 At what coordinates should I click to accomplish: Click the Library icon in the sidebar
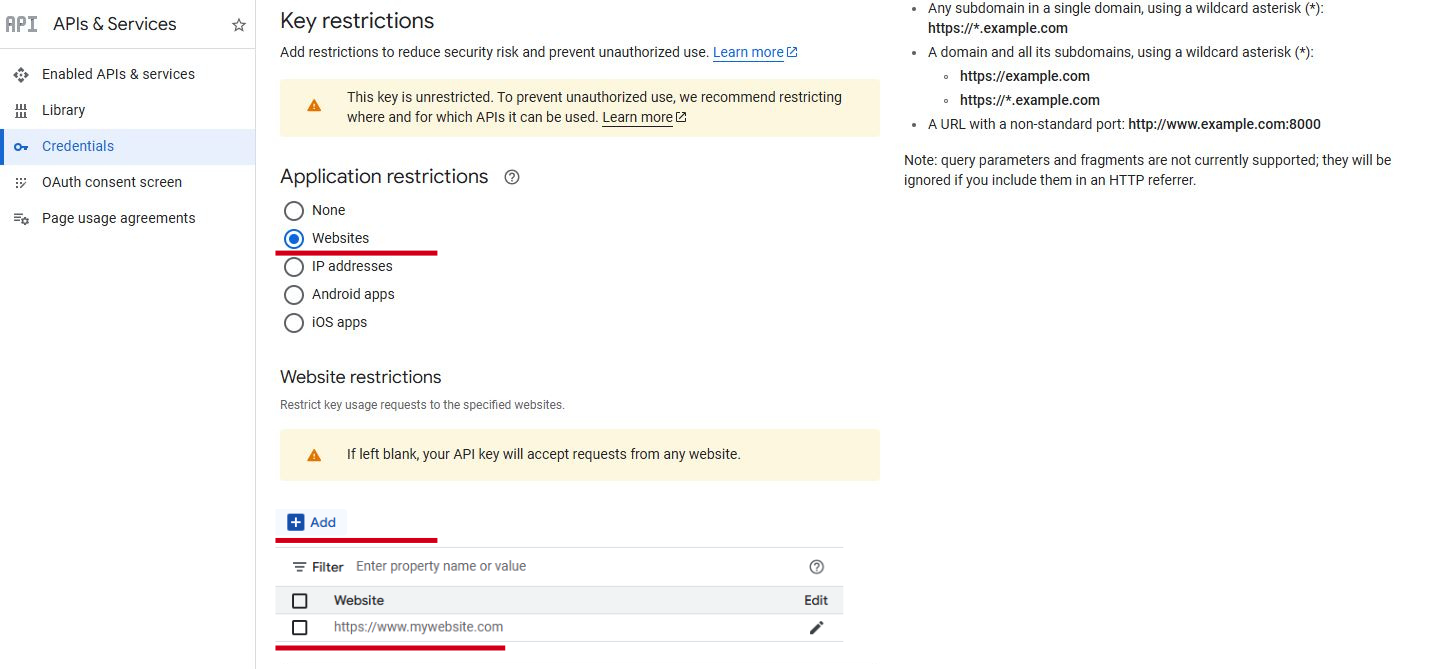pyautogui.click(x=21, y=111)
